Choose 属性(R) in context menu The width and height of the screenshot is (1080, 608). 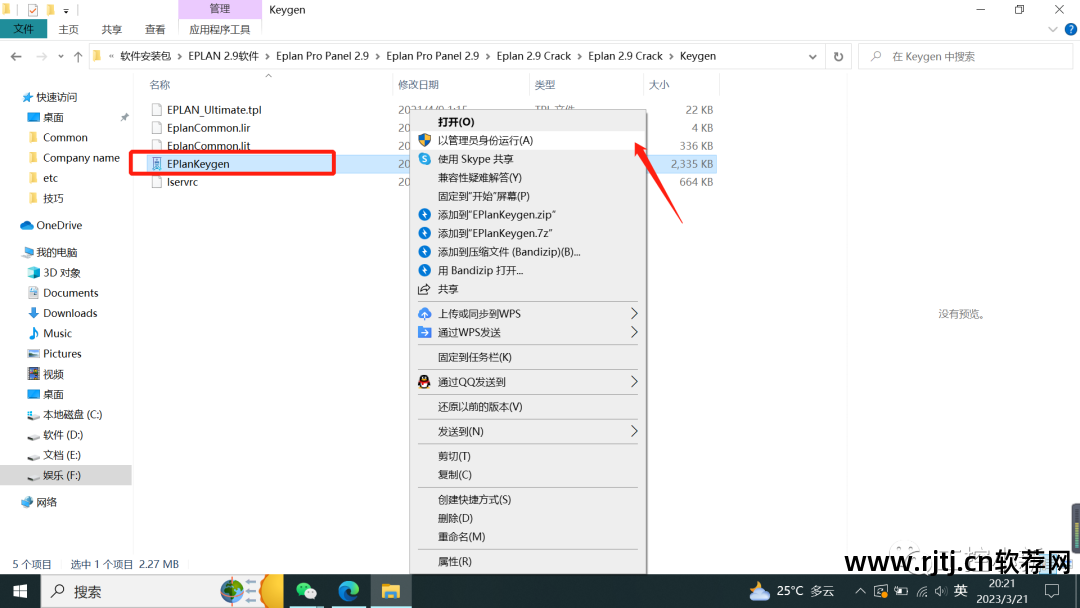(x=528, y=562)
